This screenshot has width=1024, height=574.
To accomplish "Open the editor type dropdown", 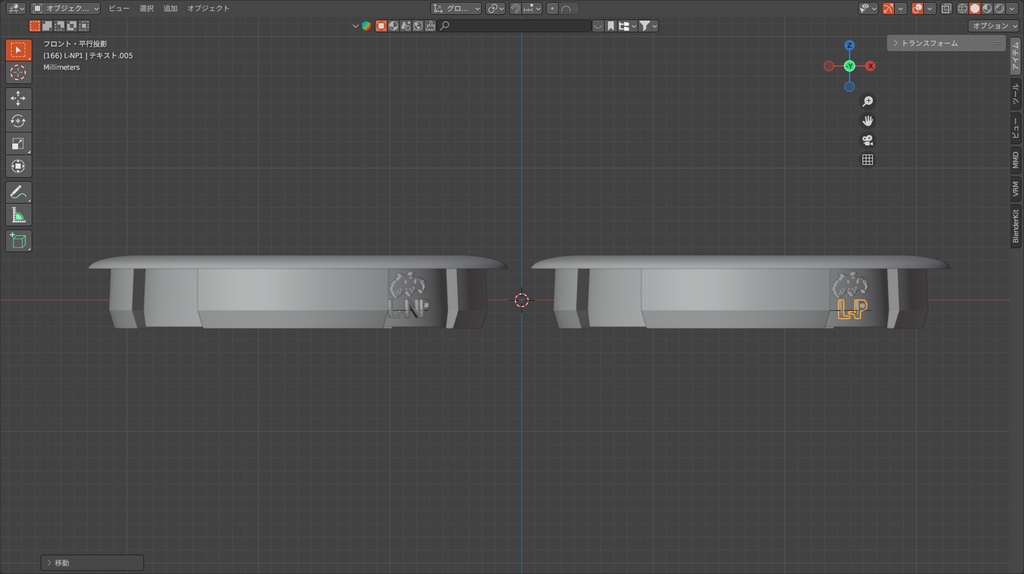I will pos(16,8).
